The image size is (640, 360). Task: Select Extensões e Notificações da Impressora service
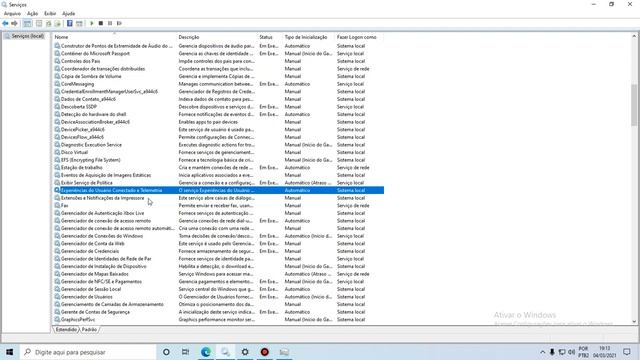point(218,198)
